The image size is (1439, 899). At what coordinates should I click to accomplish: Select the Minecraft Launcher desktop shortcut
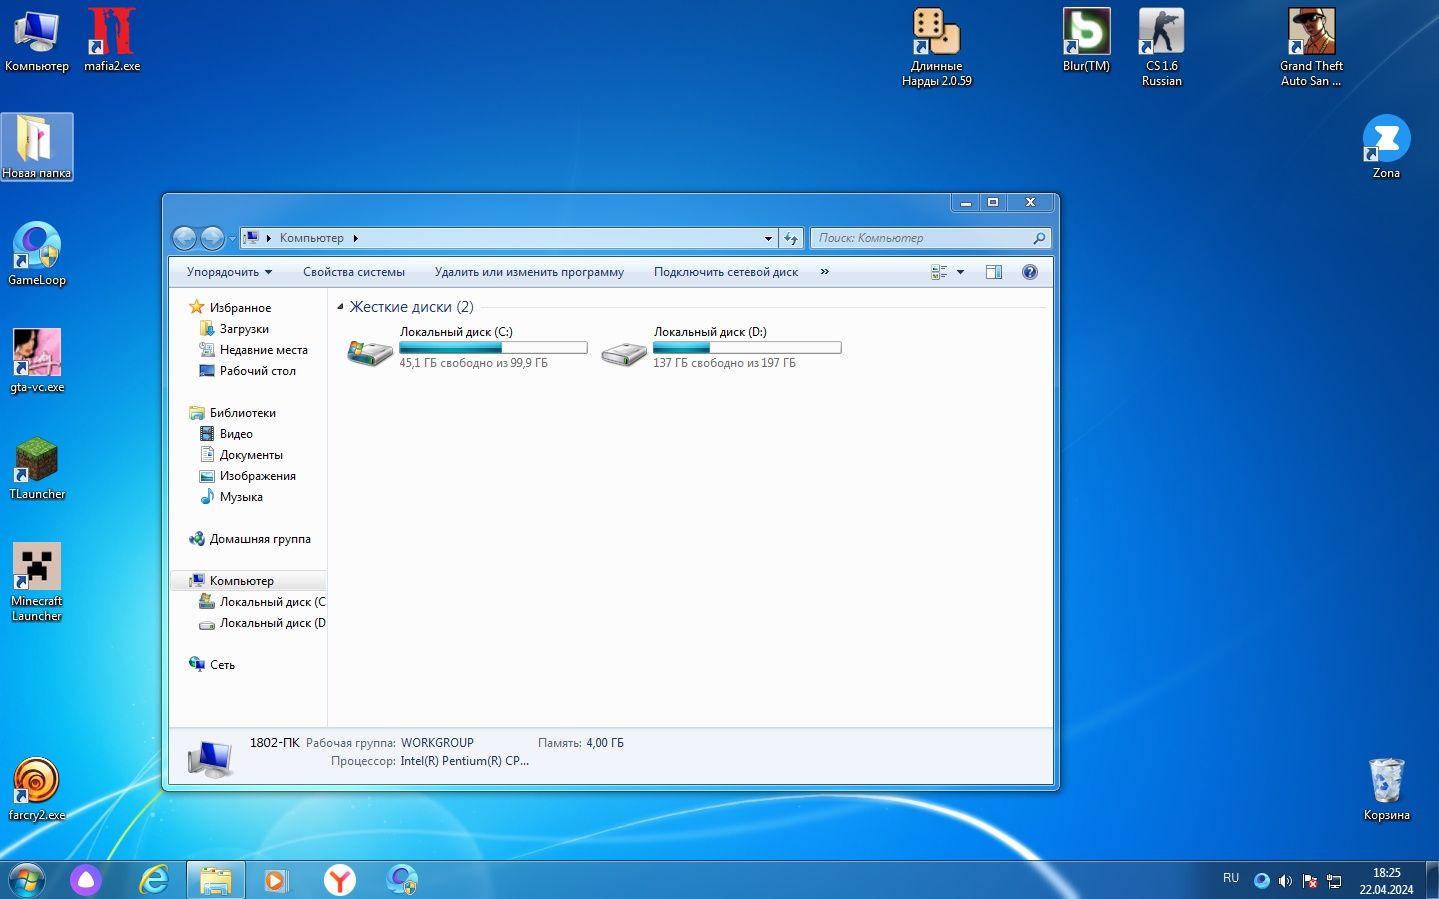(x=37, y=582)
